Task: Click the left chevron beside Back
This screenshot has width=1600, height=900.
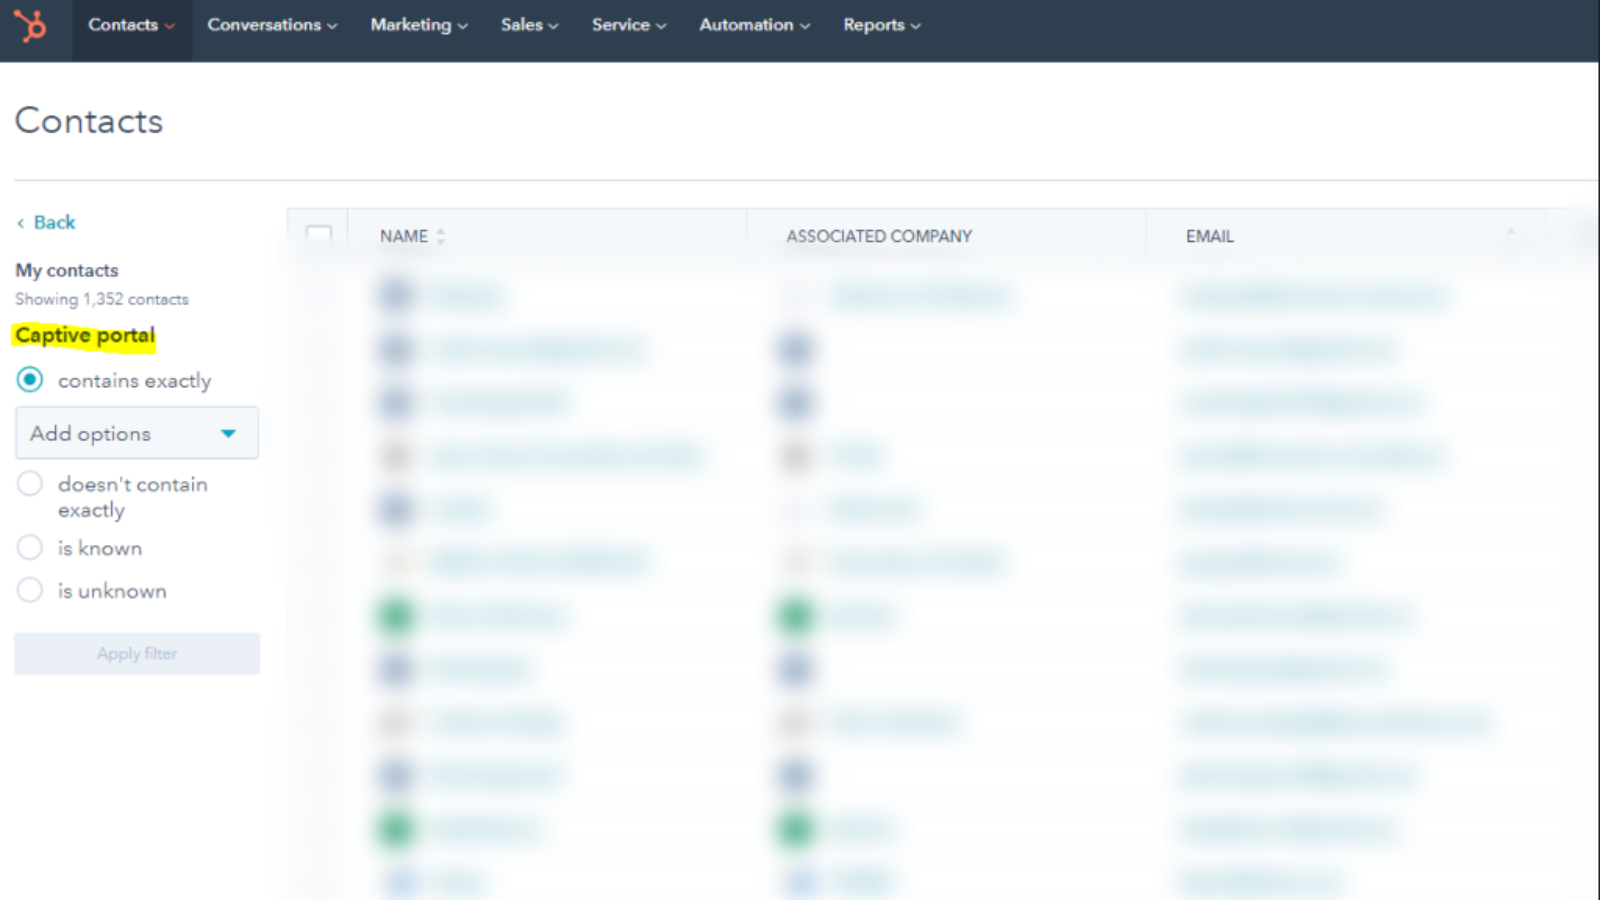Action: (x=21, y=222)
